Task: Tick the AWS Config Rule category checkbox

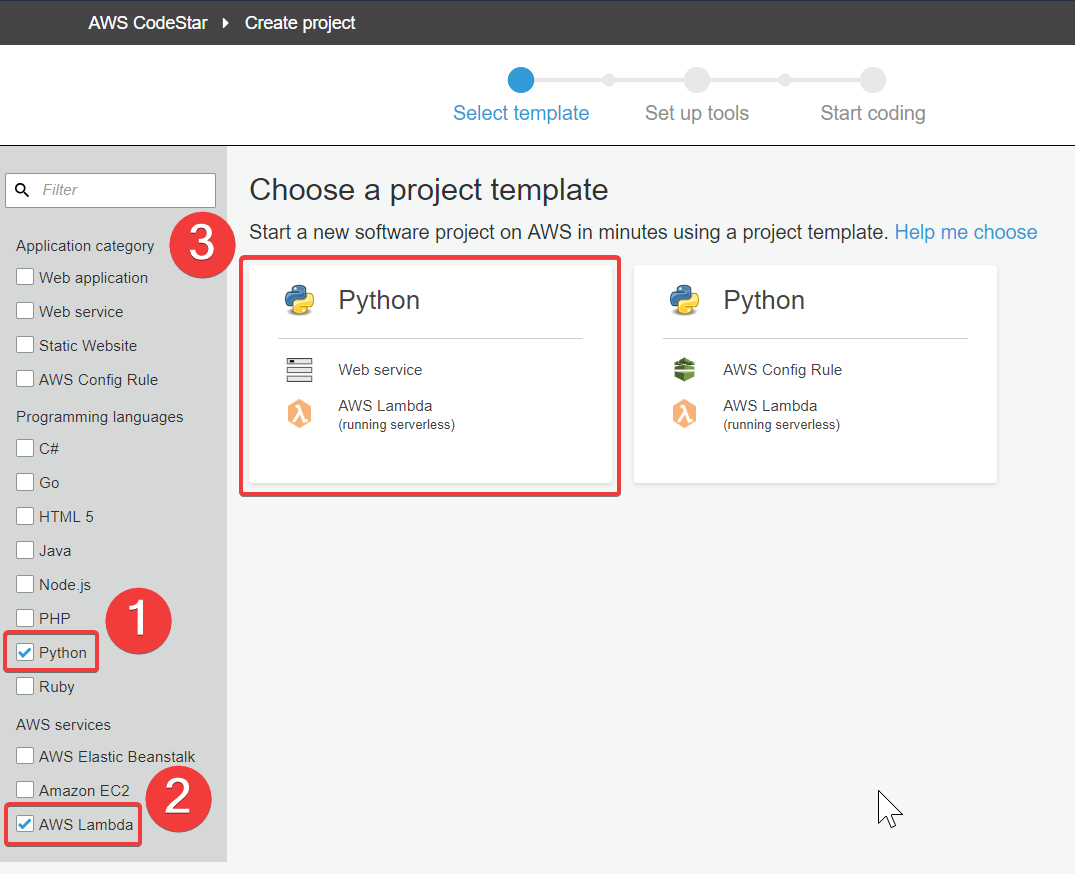Action: 25,378
